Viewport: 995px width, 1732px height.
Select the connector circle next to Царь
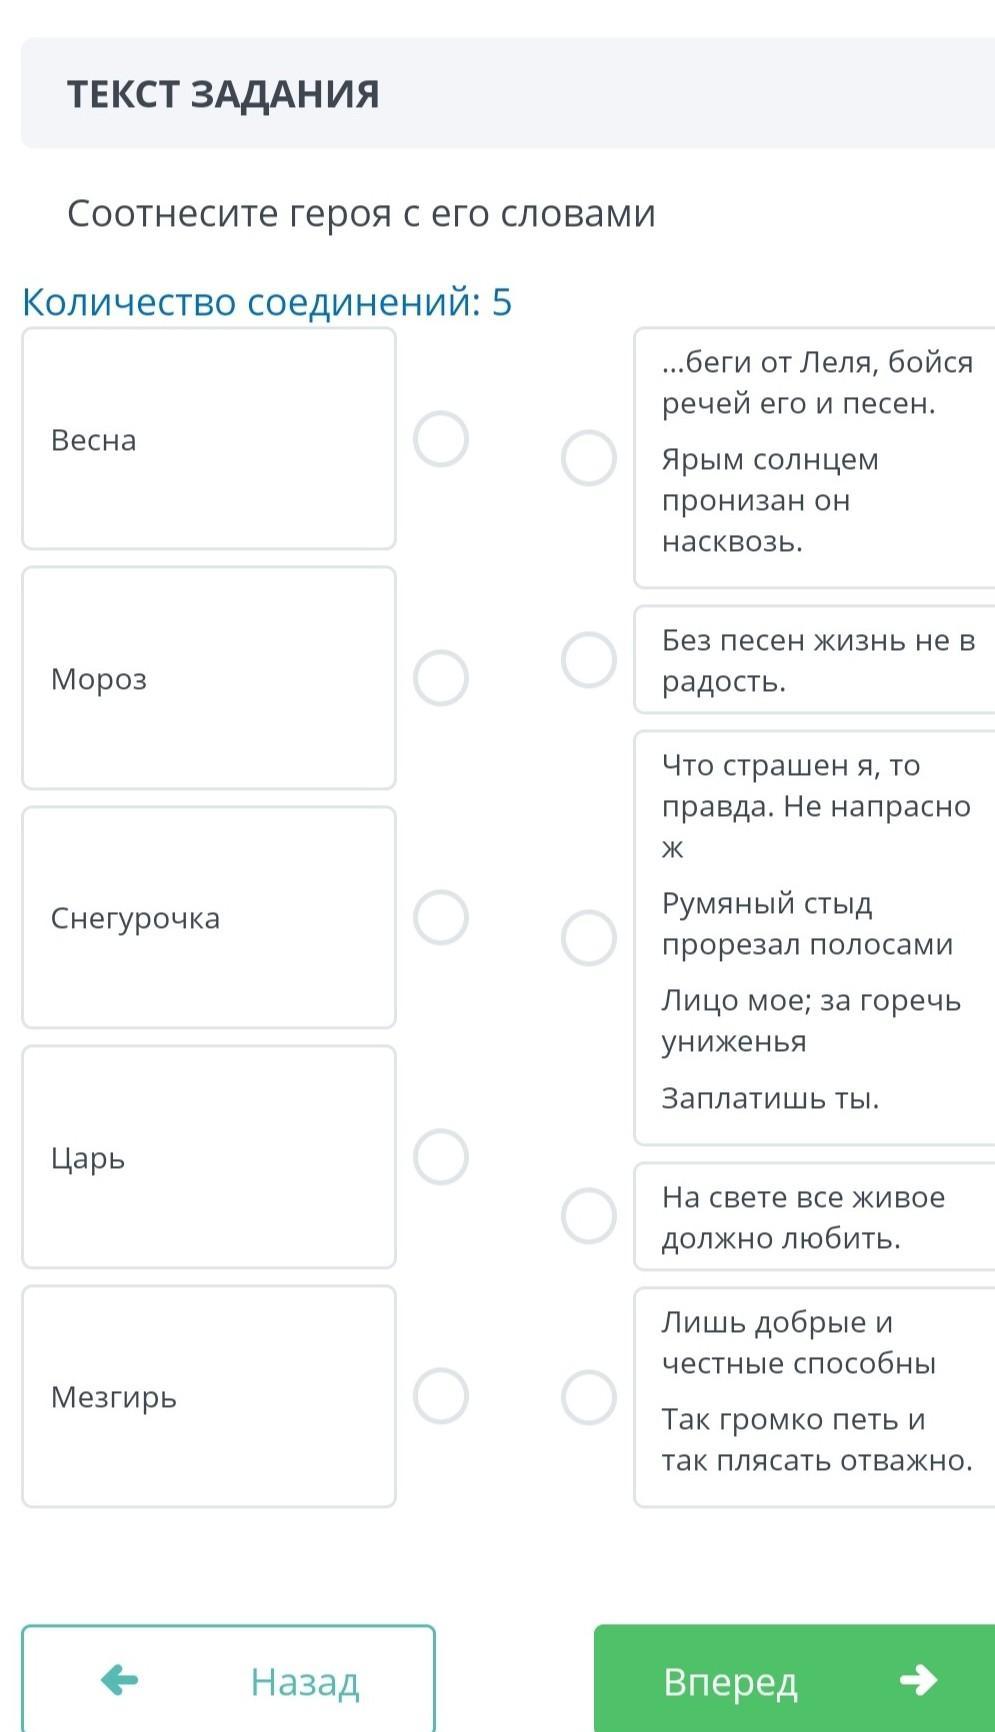(441, 1157)
